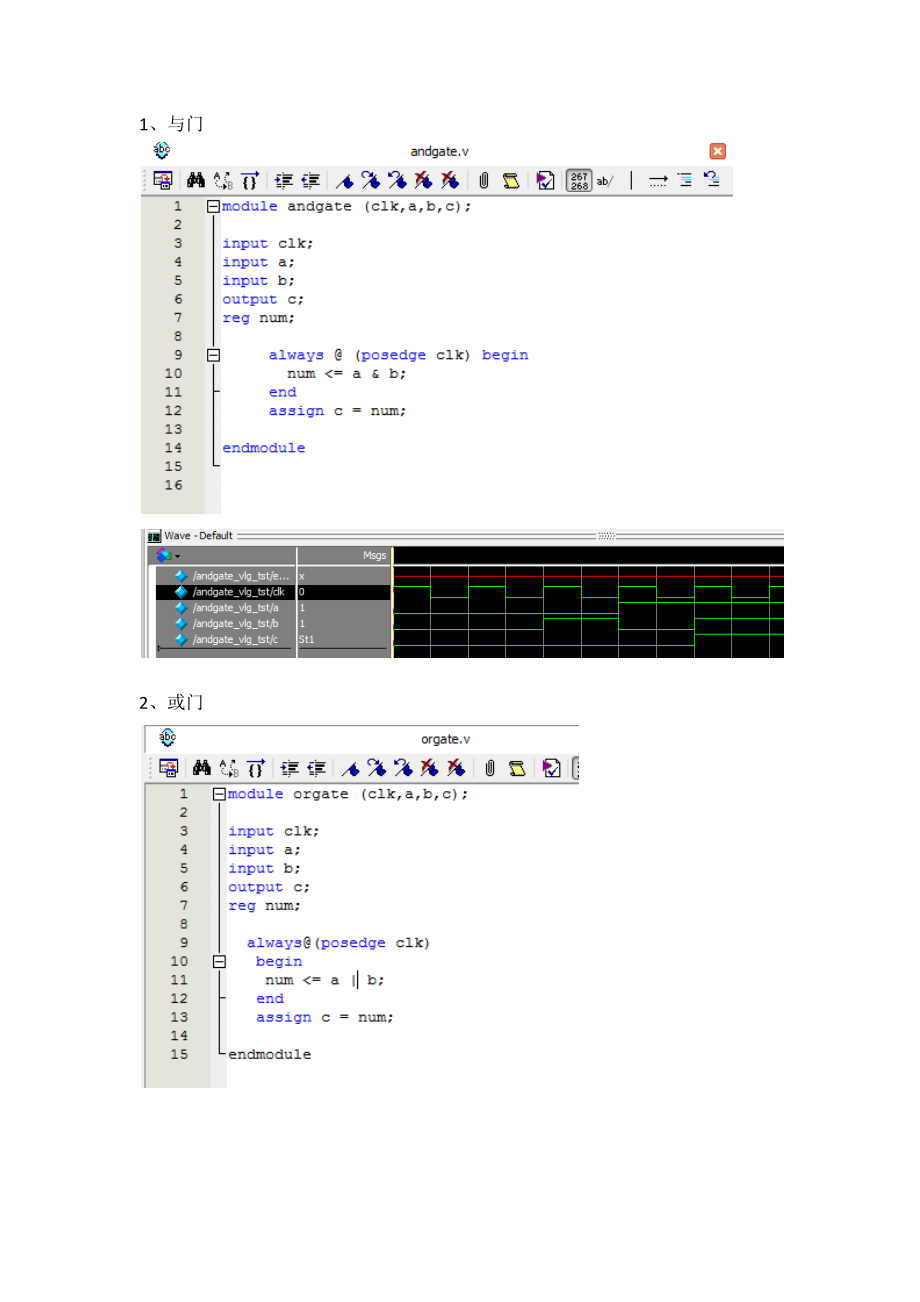Screen dimensions: 920x1302
Task: Click the project files icon in orgate.v toolbar
Action: pos(169,768)
